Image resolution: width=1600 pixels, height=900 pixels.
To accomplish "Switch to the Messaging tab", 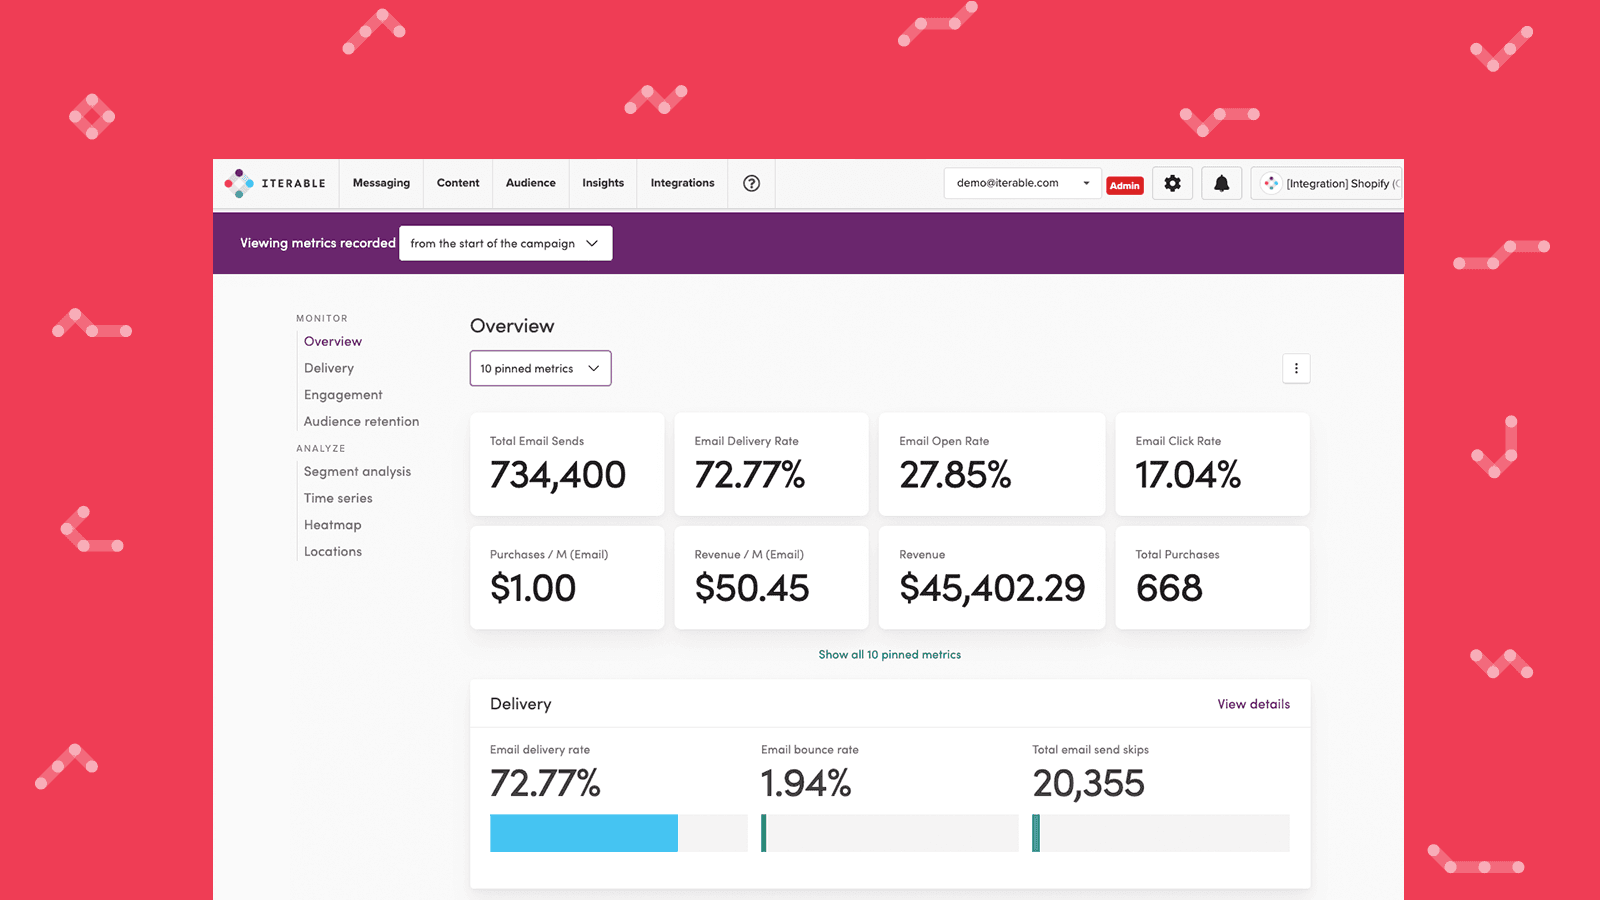I will pos(381,183).
